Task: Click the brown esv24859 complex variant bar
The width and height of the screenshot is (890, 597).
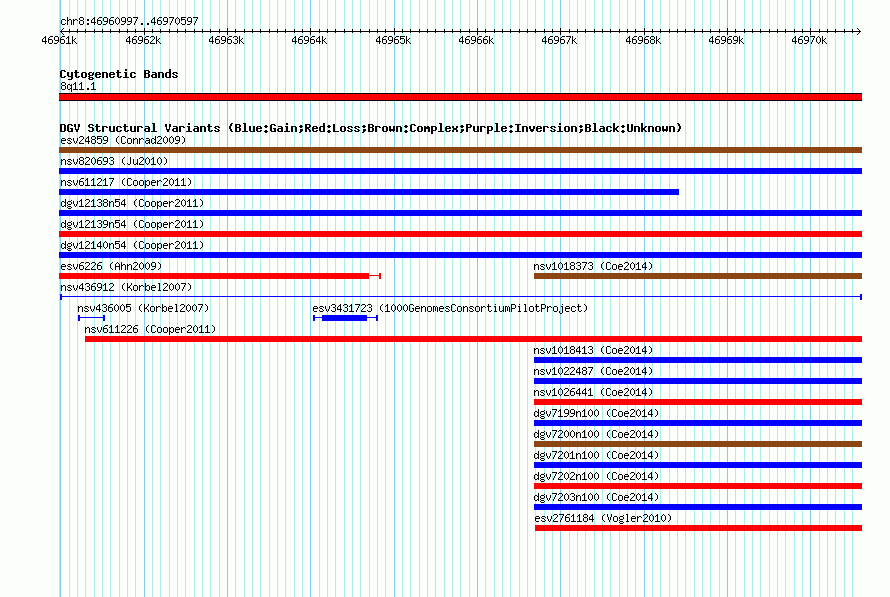Action: point(460,150)
